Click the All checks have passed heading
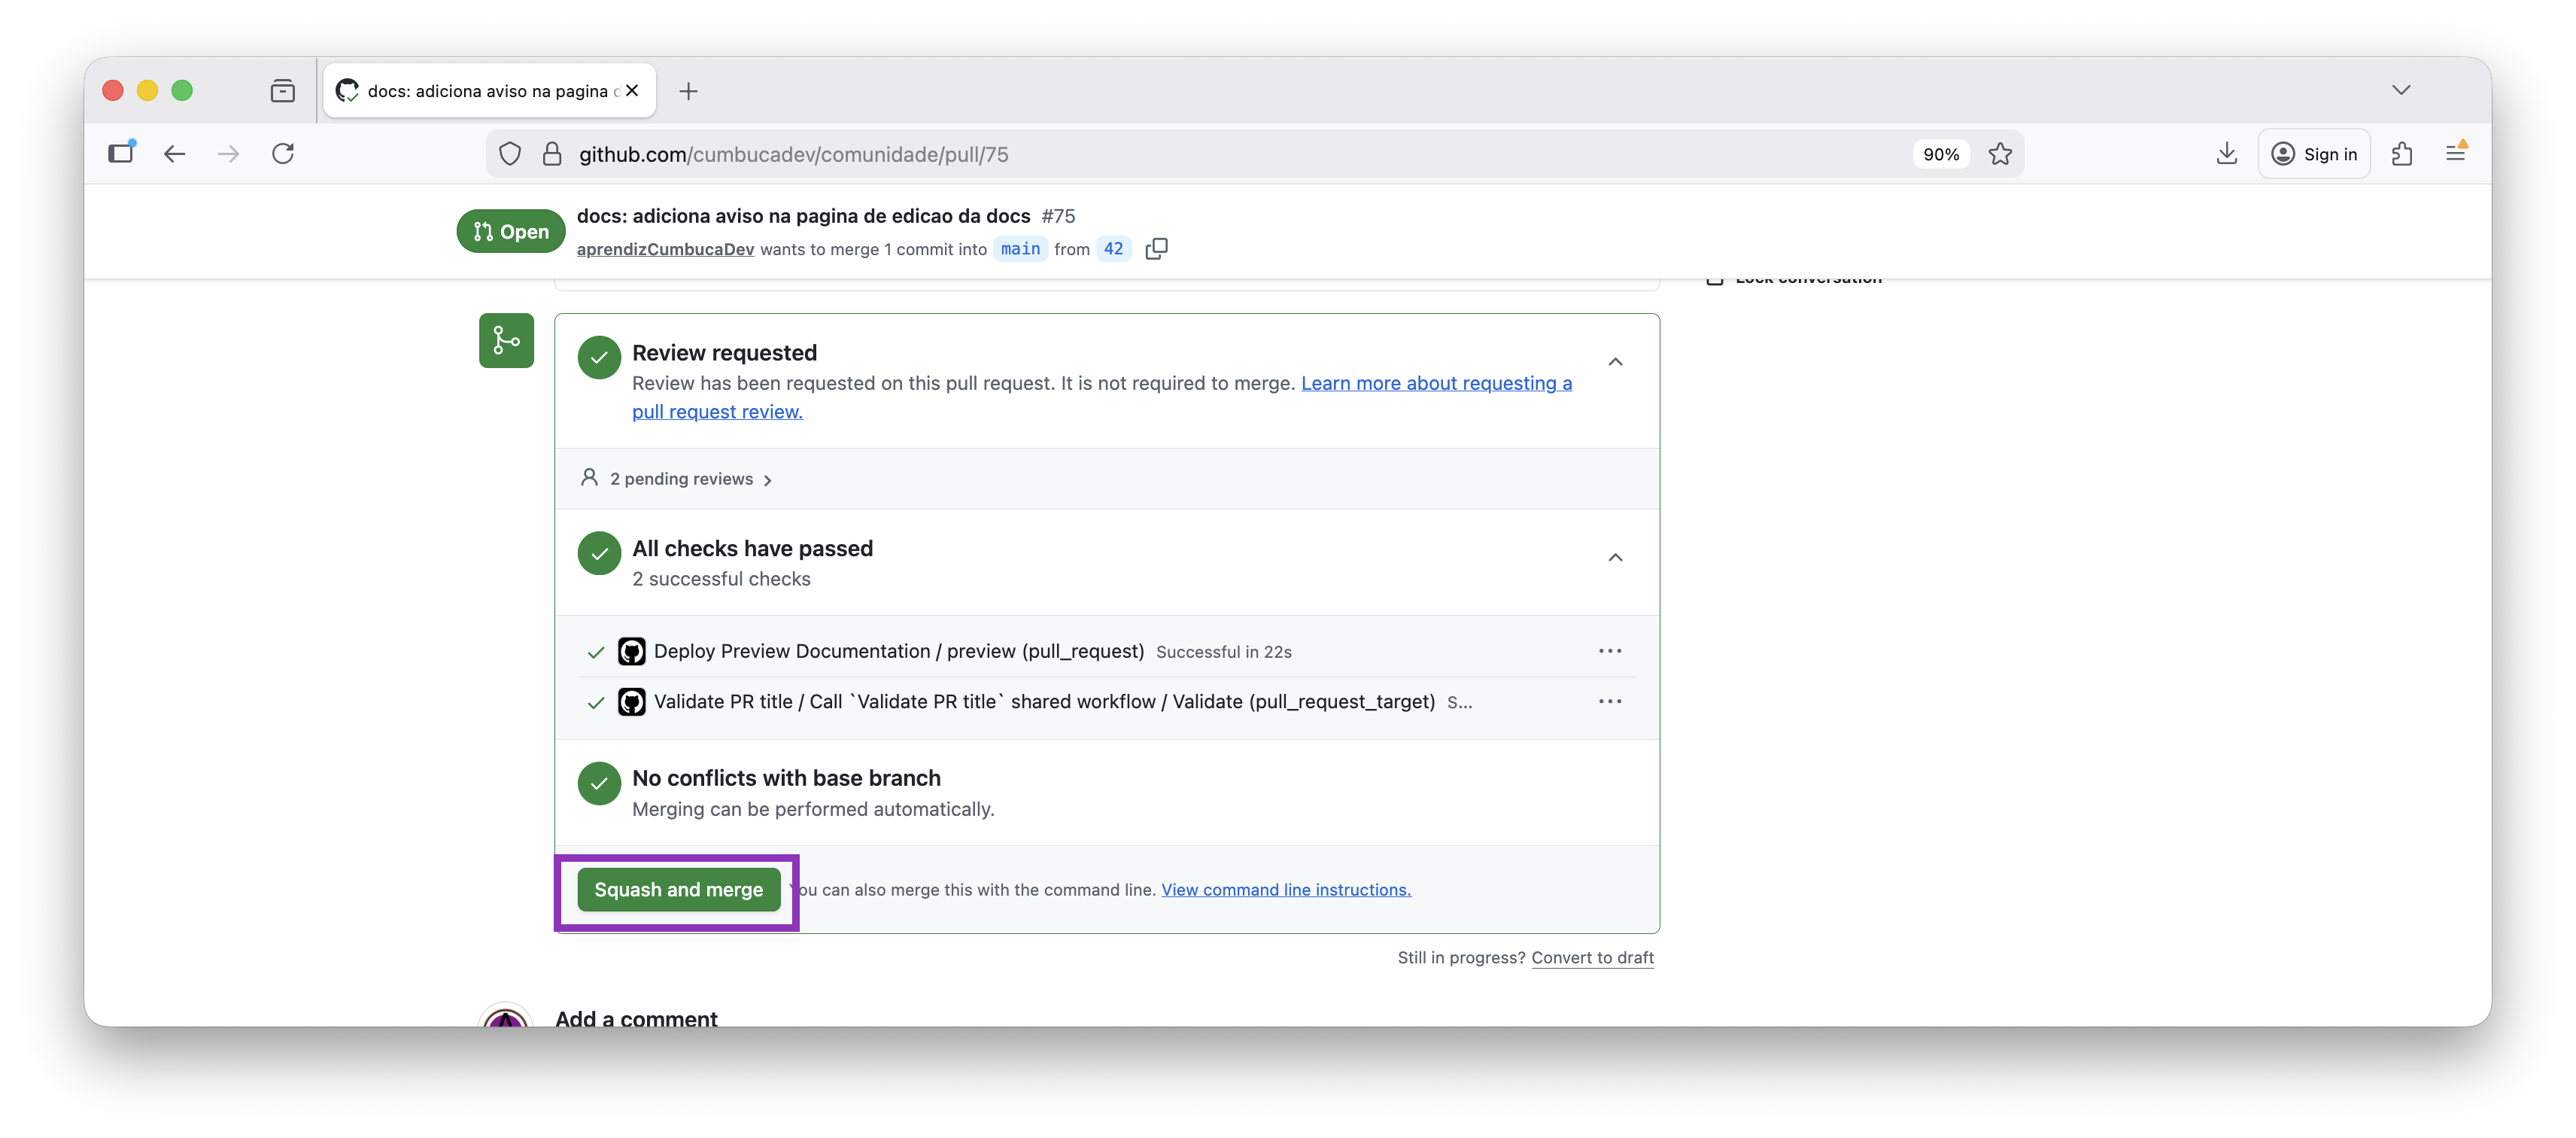2576x1138 pixels. tap(752, 549)
